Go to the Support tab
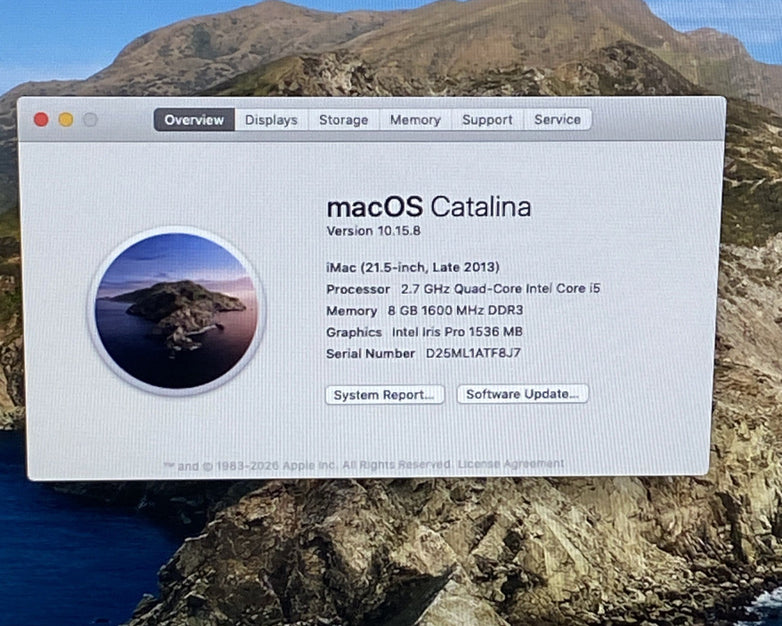782x626 pixels. [487, 120]
